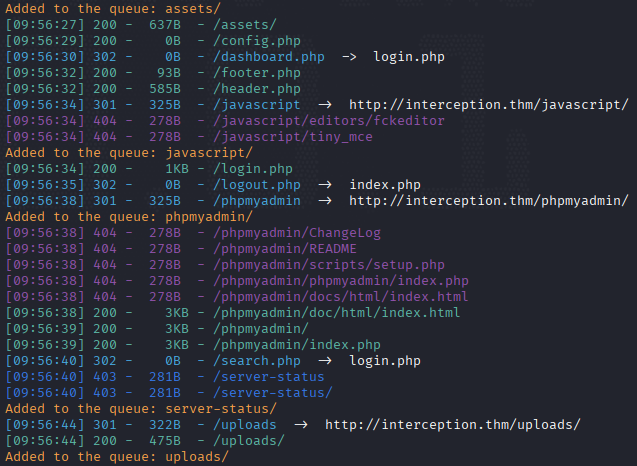Click /phpmyadmin/doc/html/index.html path
This screenshot has height=466, width=637.
(337, 313)
